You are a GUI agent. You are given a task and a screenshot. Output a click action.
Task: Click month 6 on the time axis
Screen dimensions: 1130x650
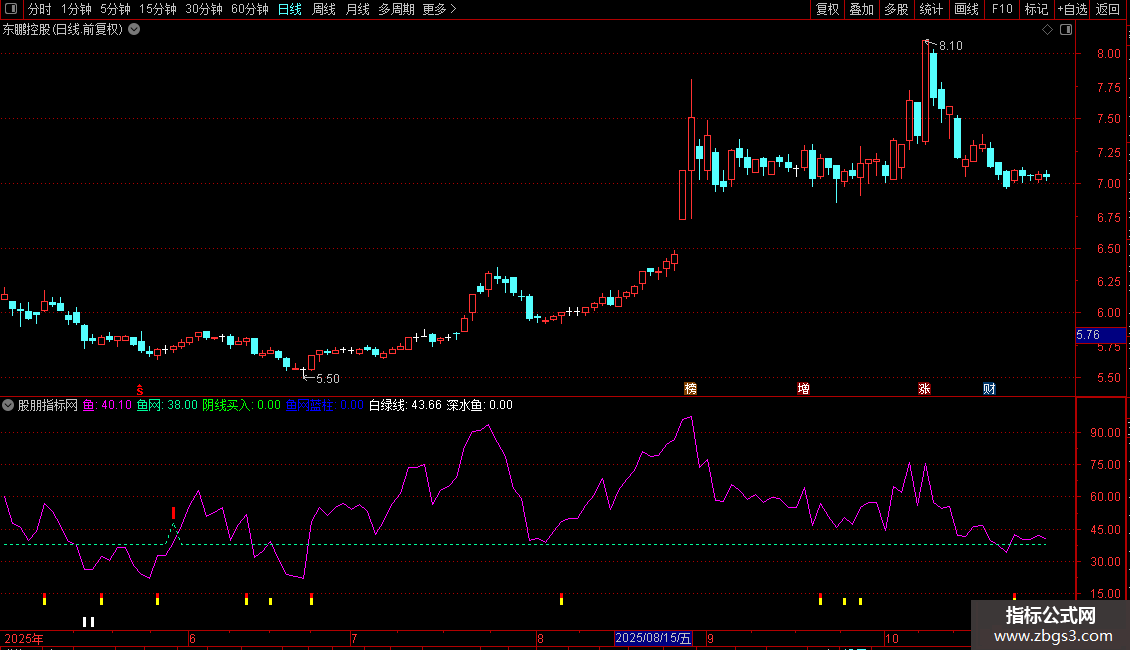click(192, 638)
